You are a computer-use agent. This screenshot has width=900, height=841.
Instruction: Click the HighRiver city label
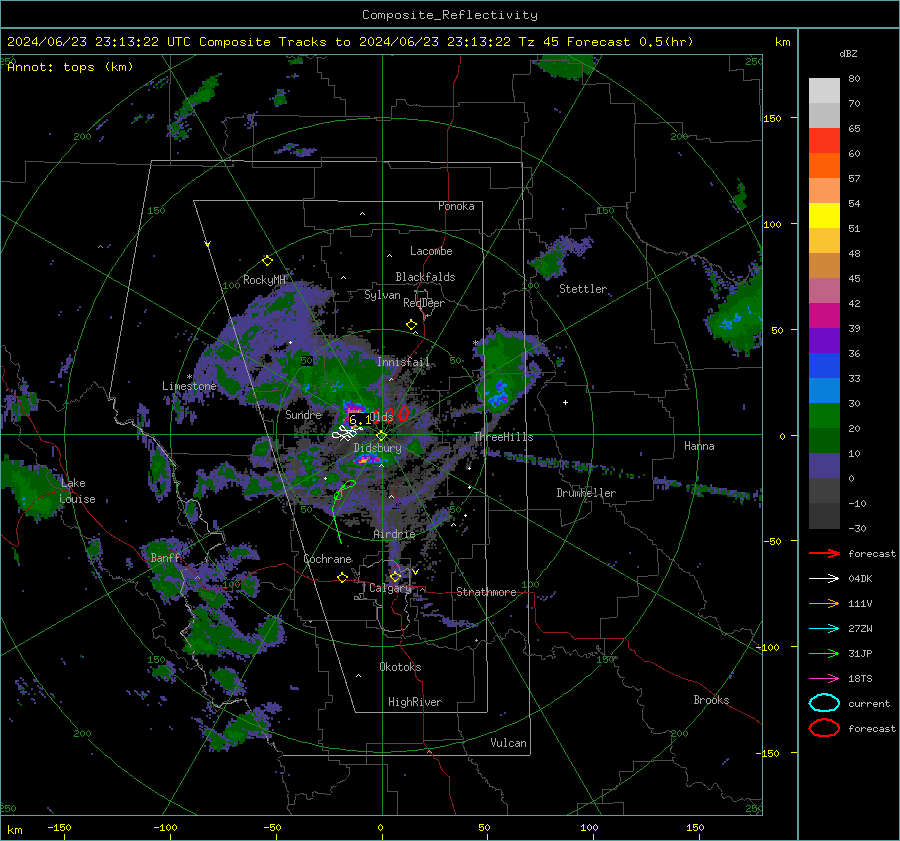415,703
